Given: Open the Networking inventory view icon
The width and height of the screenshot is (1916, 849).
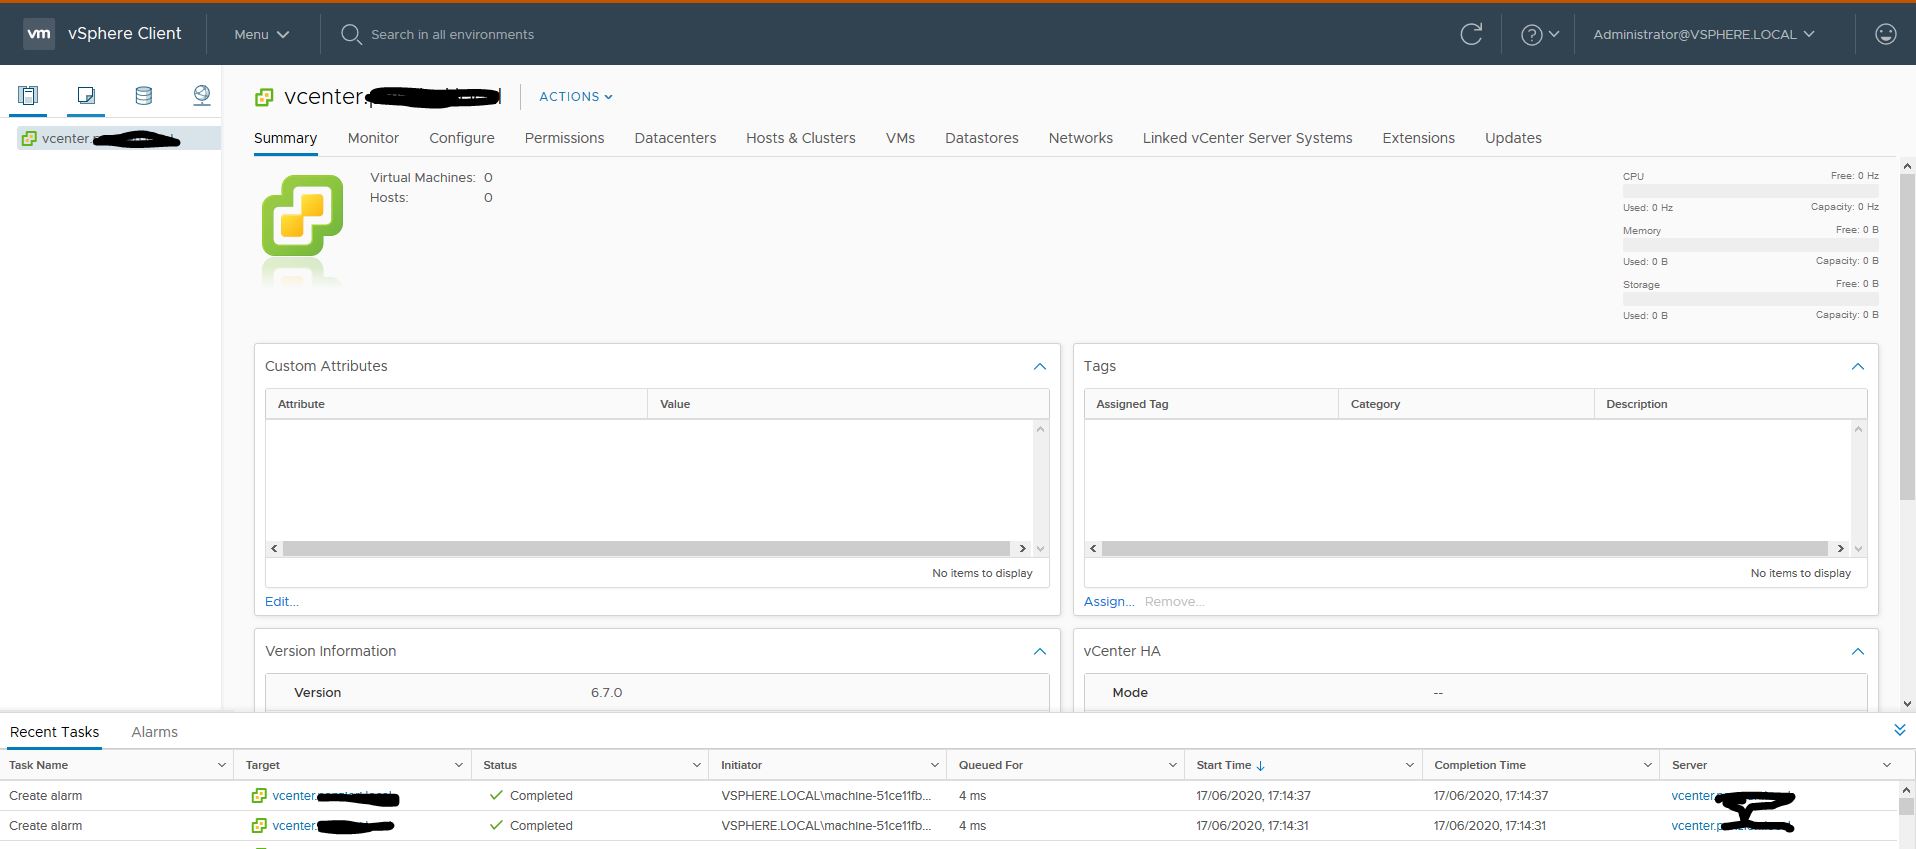Looking at the screenshot, I should coord(201,95).
